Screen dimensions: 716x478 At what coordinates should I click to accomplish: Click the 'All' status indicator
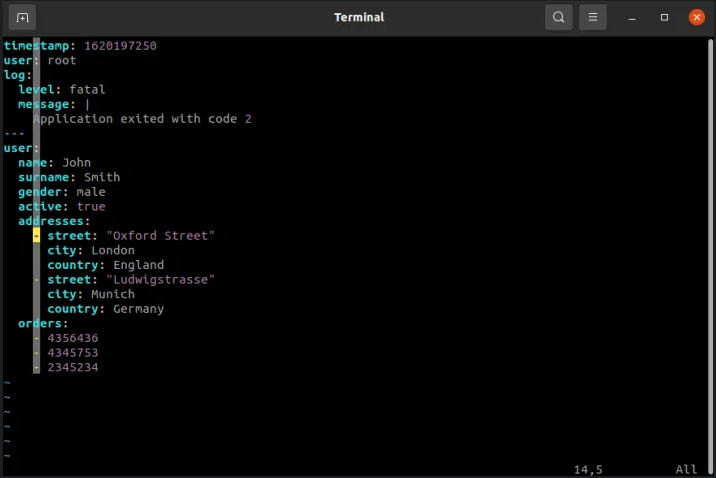point(686,469)
